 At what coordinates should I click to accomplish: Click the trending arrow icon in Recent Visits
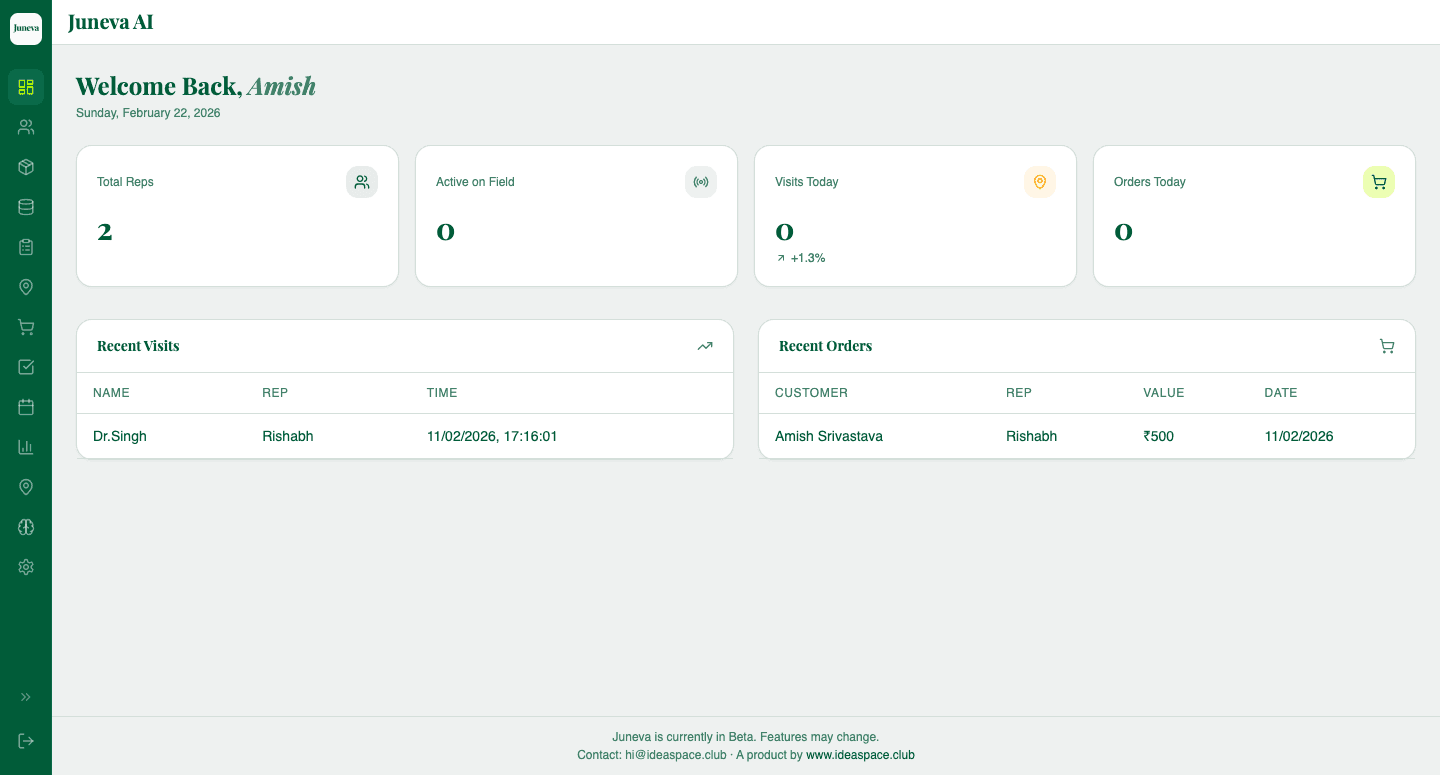tap(705, 346)
